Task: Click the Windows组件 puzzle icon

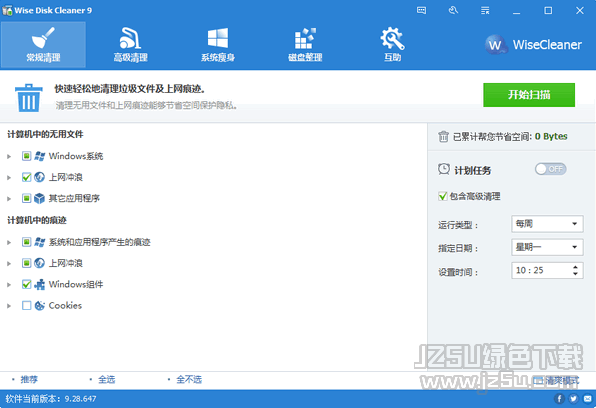Action: 40,284
